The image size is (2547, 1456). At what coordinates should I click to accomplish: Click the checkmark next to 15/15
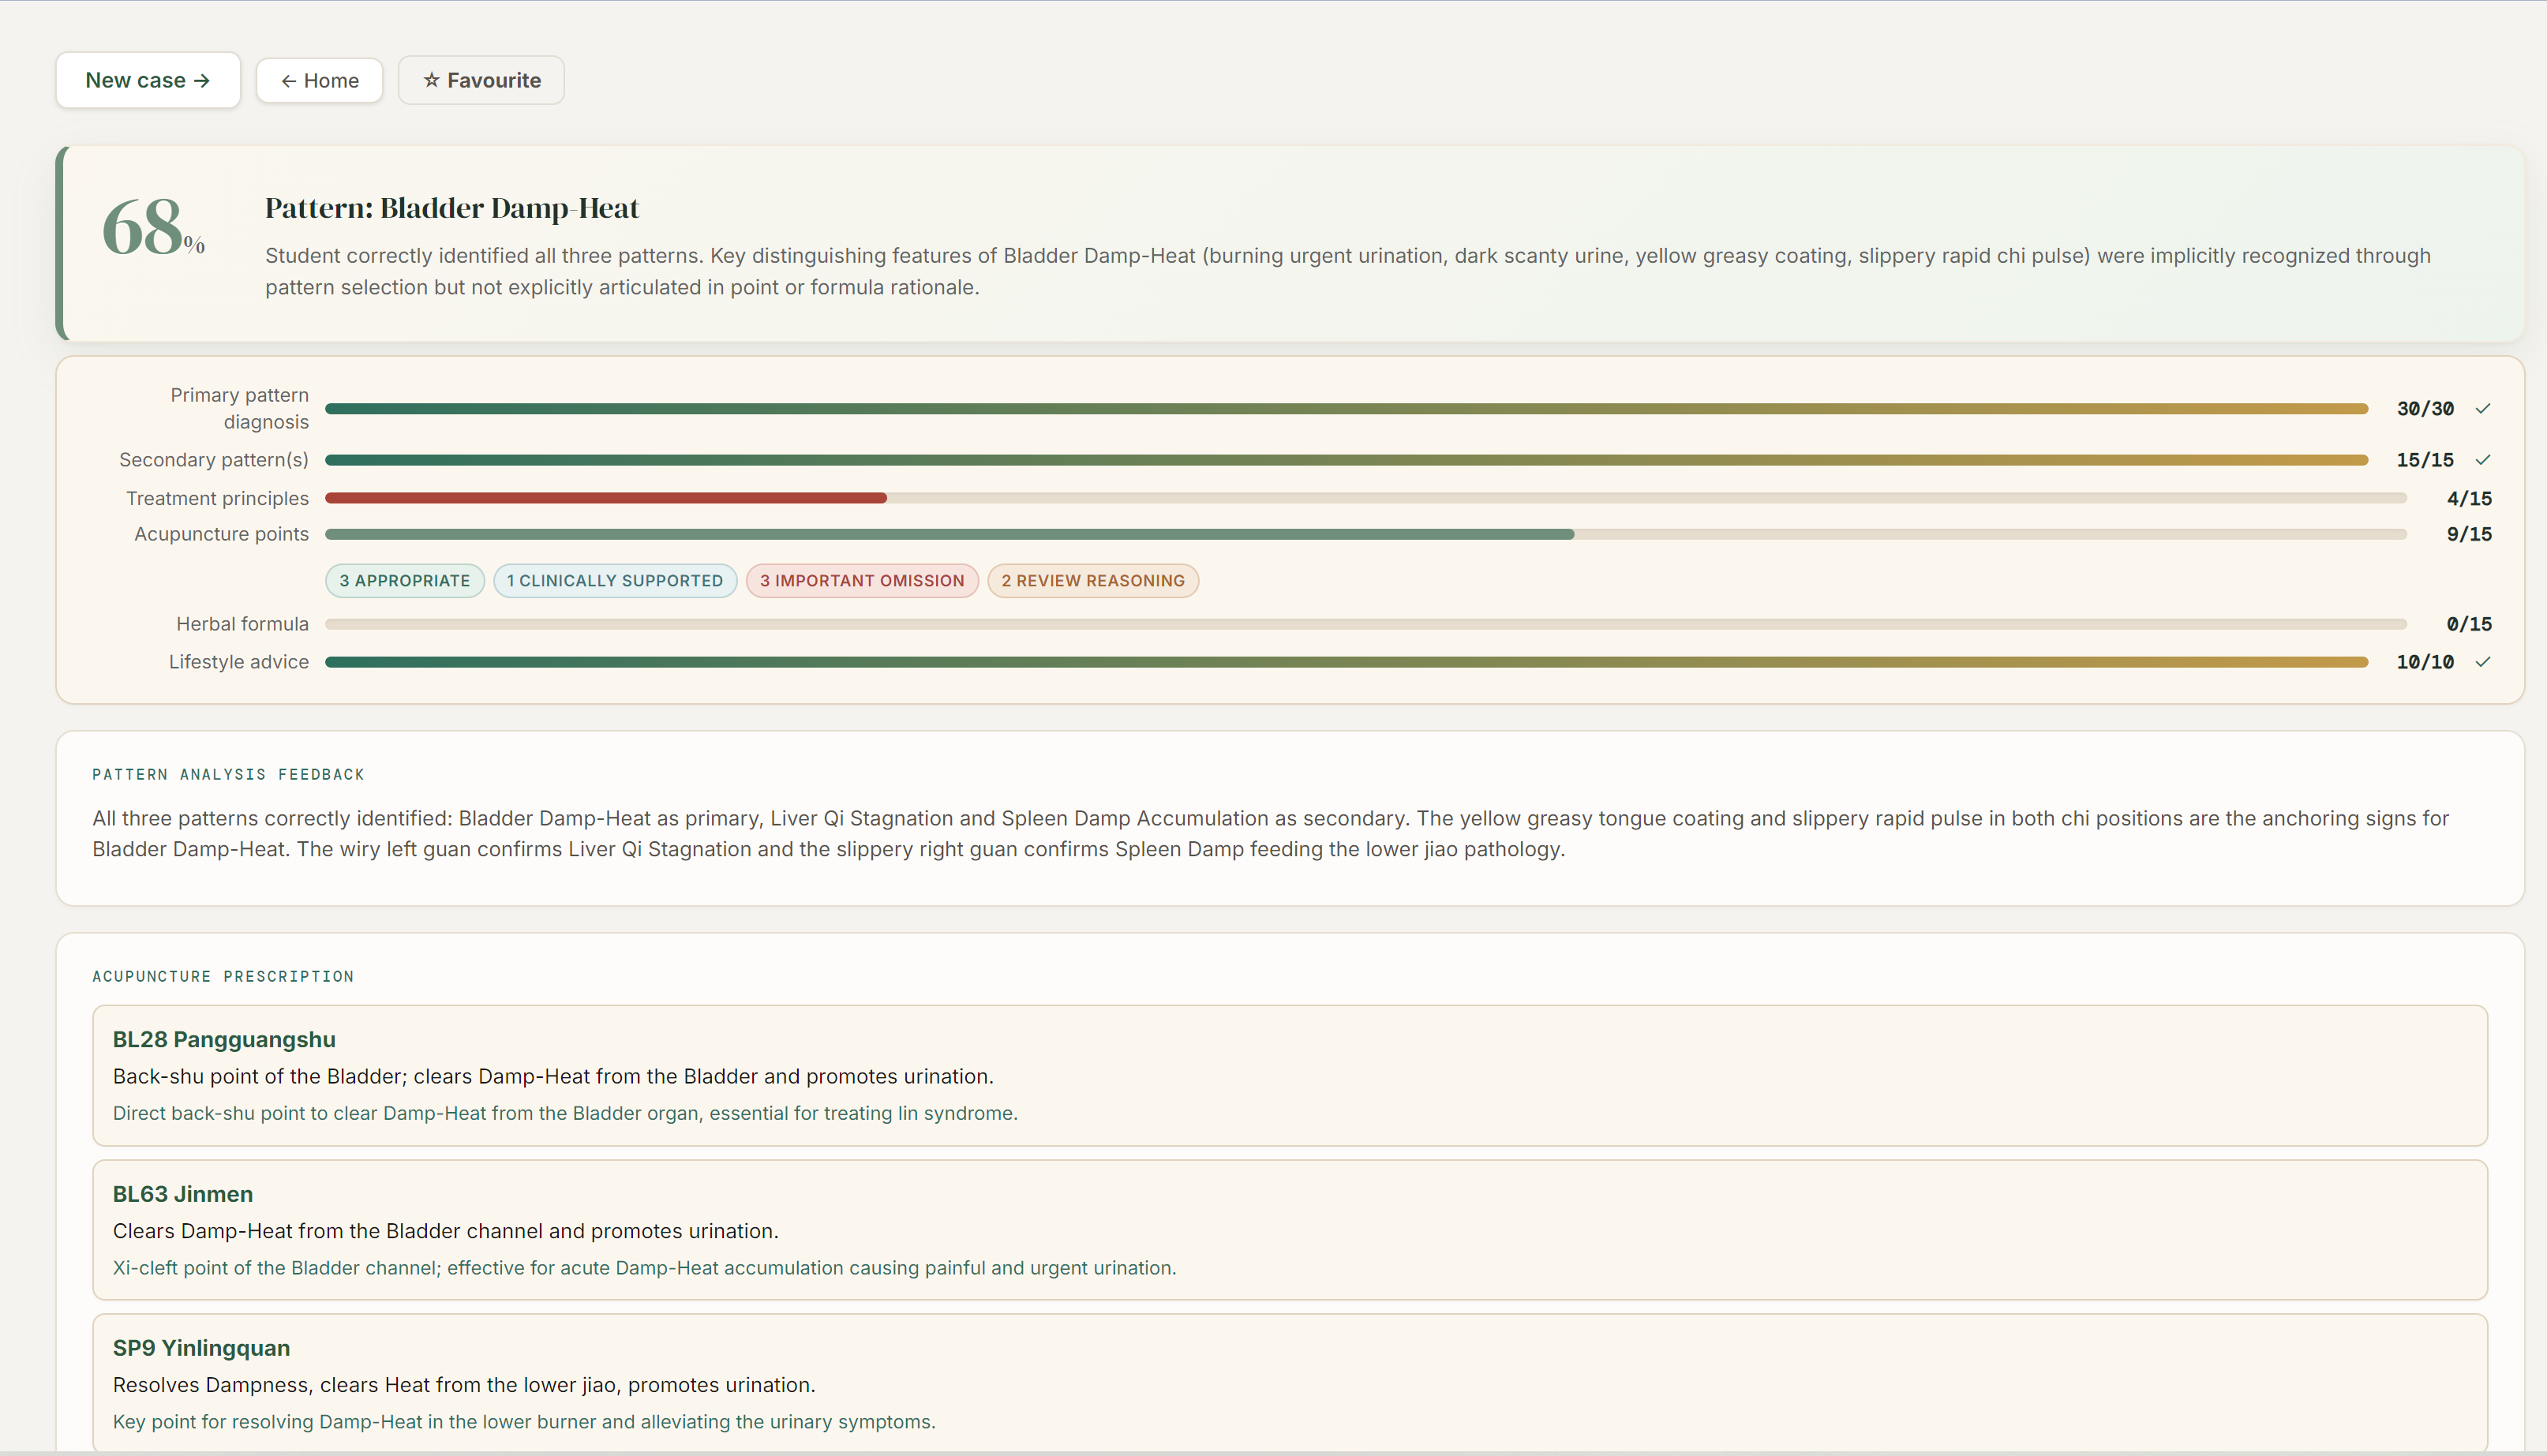click(2482, 460)
